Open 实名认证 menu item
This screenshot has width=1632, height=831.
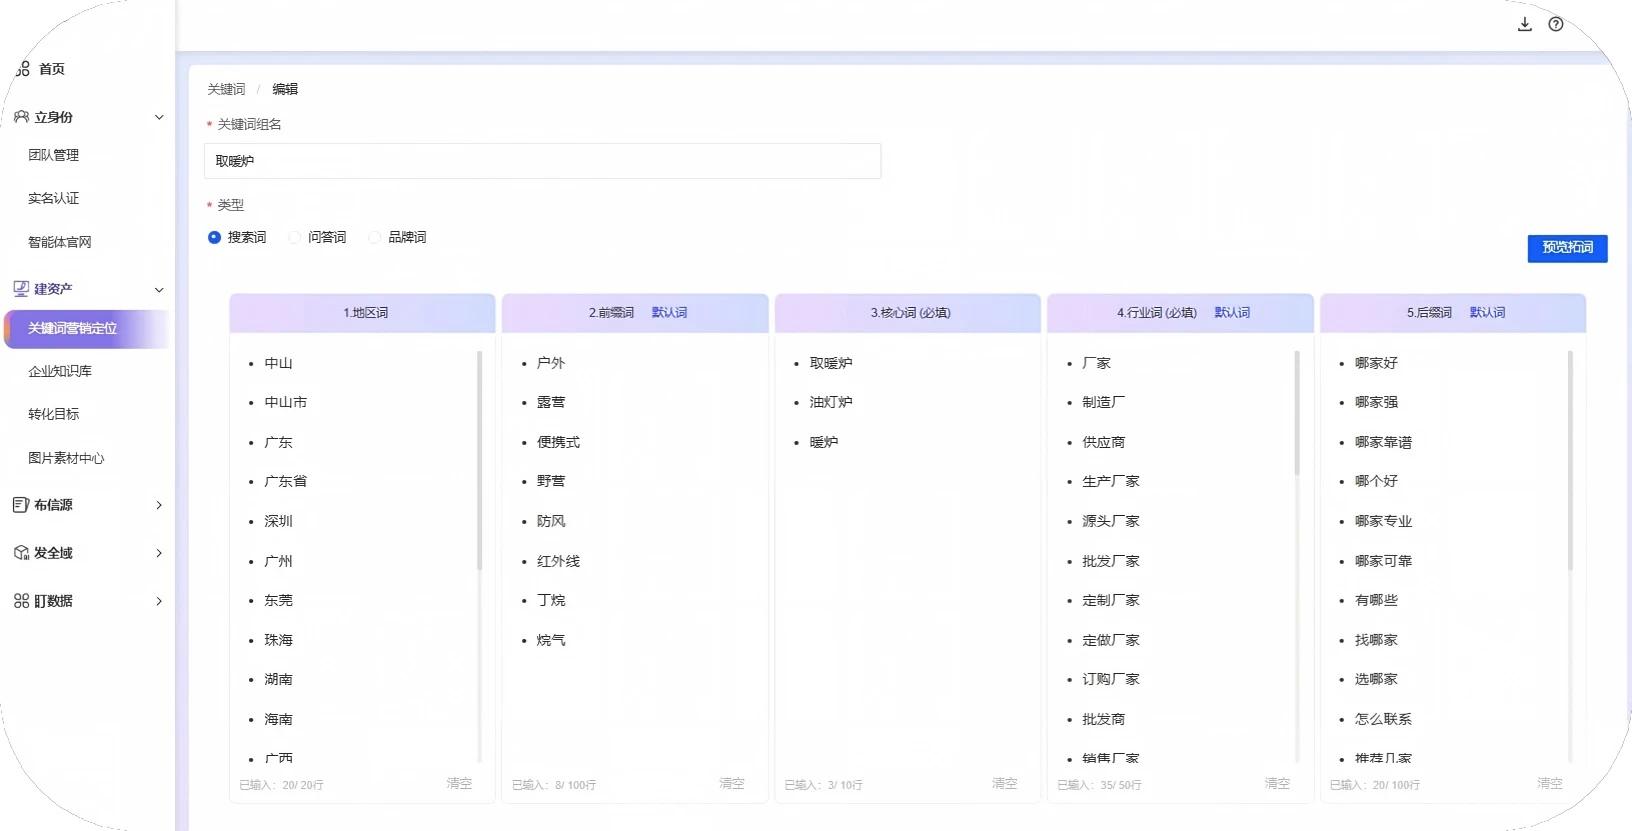coord(54,198)
